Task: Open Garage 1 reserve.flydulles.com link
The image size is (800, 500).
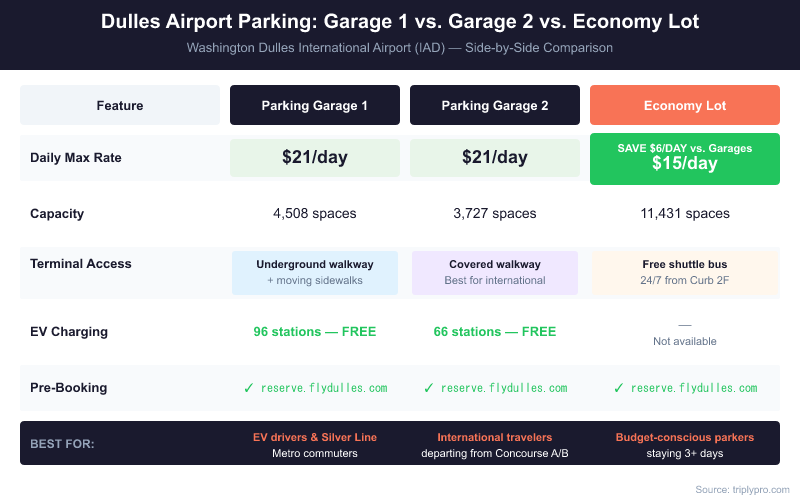Action: point(324,388)
